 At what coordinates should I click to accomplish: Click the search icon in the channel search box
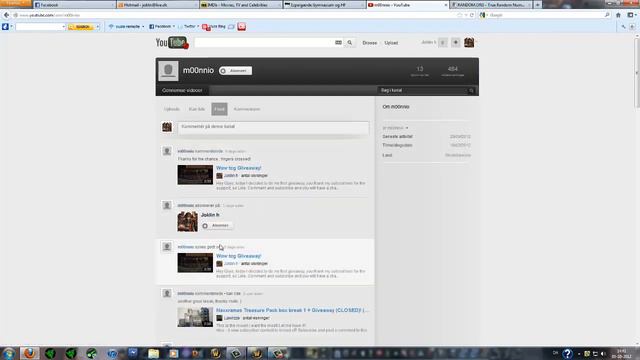pyautogui.click(x=471, y=91)
